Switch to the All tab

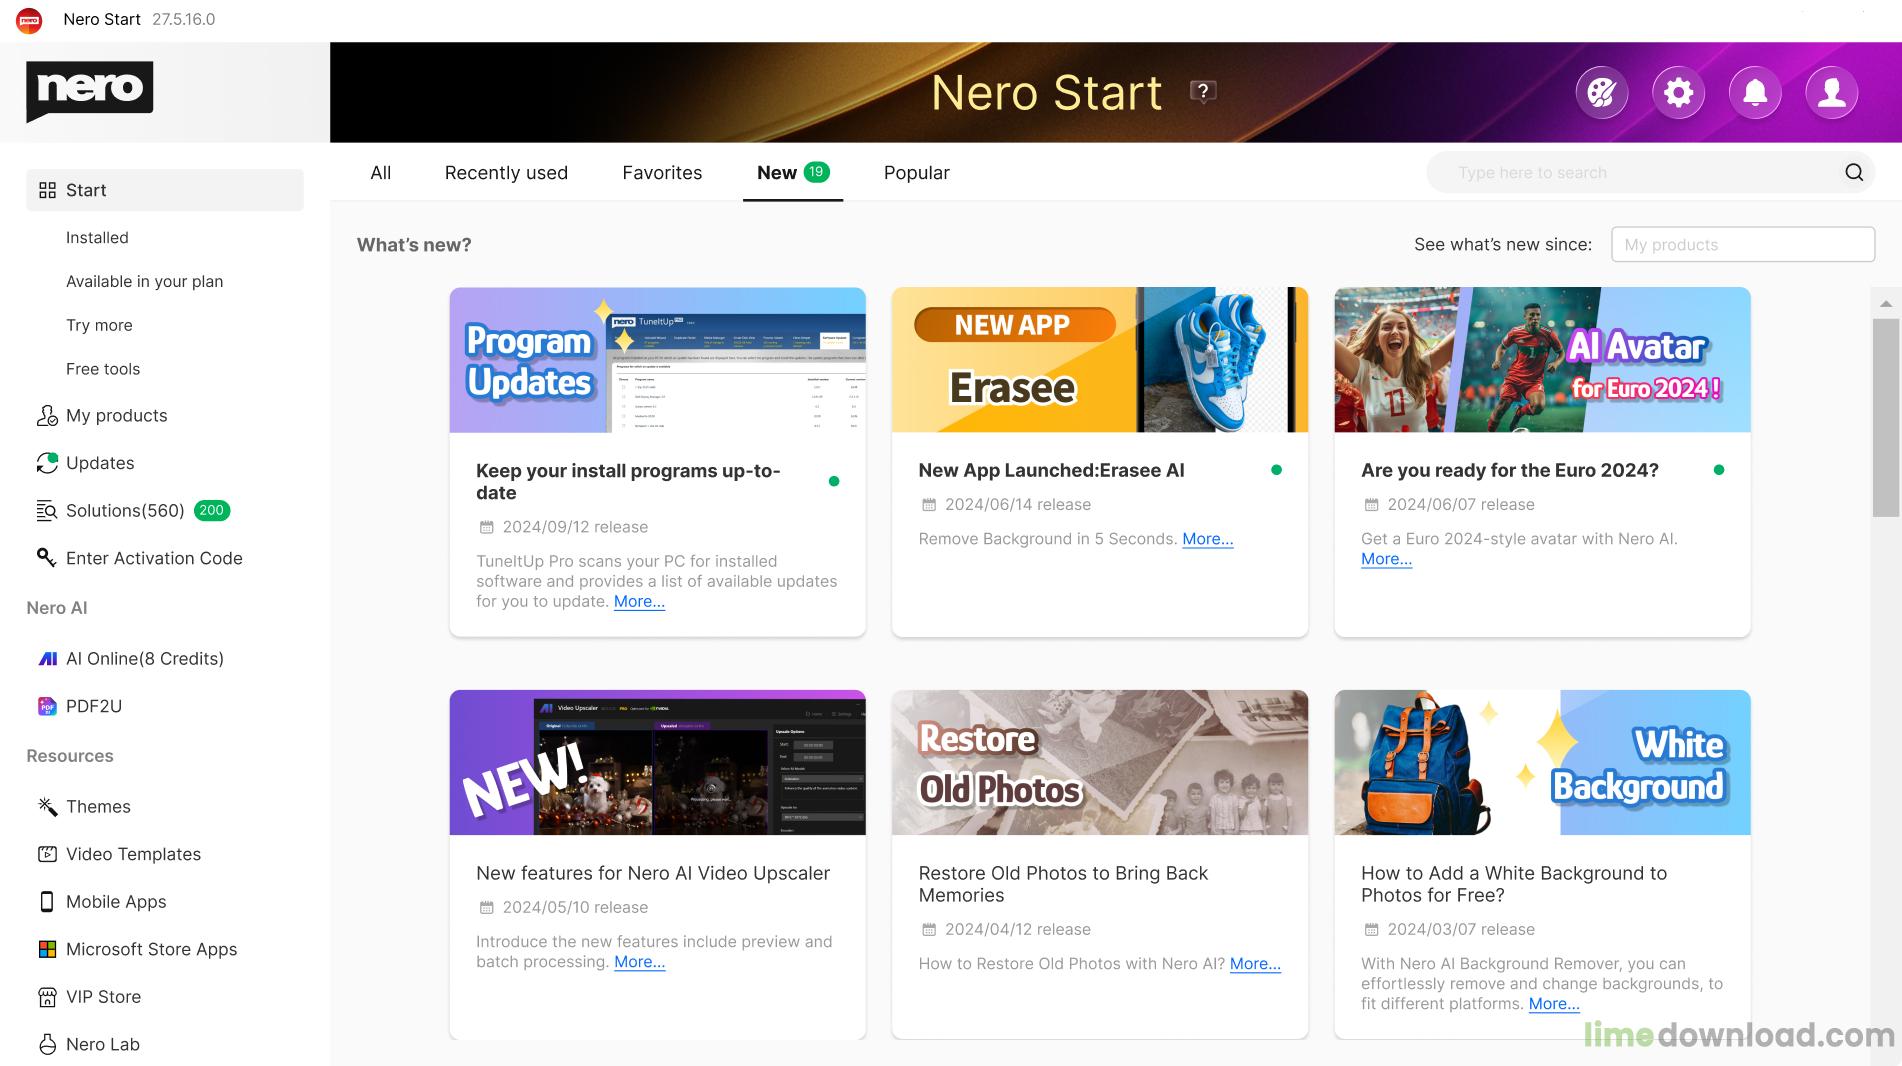click(x=381, y=173)
